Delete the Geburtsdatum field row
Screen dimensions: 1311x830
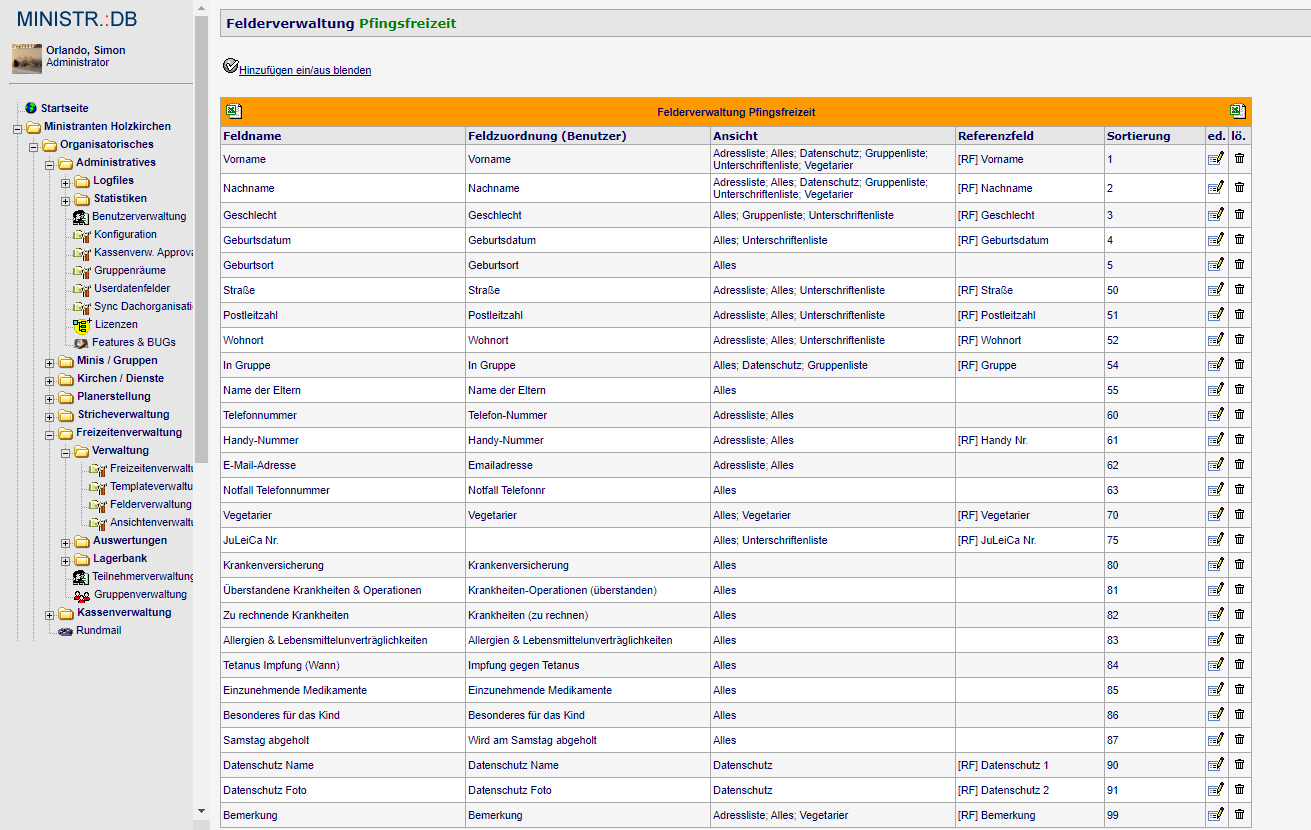coord(1240,239)
